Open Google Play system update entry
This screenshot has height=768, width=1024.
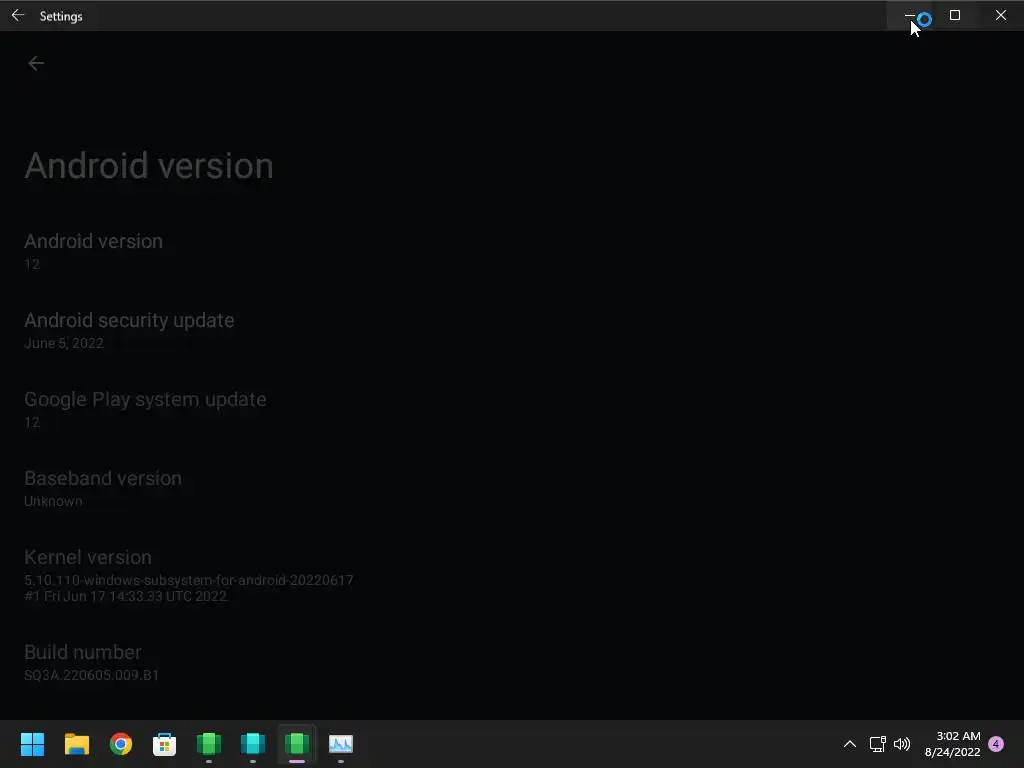click(x=512, y=409)
